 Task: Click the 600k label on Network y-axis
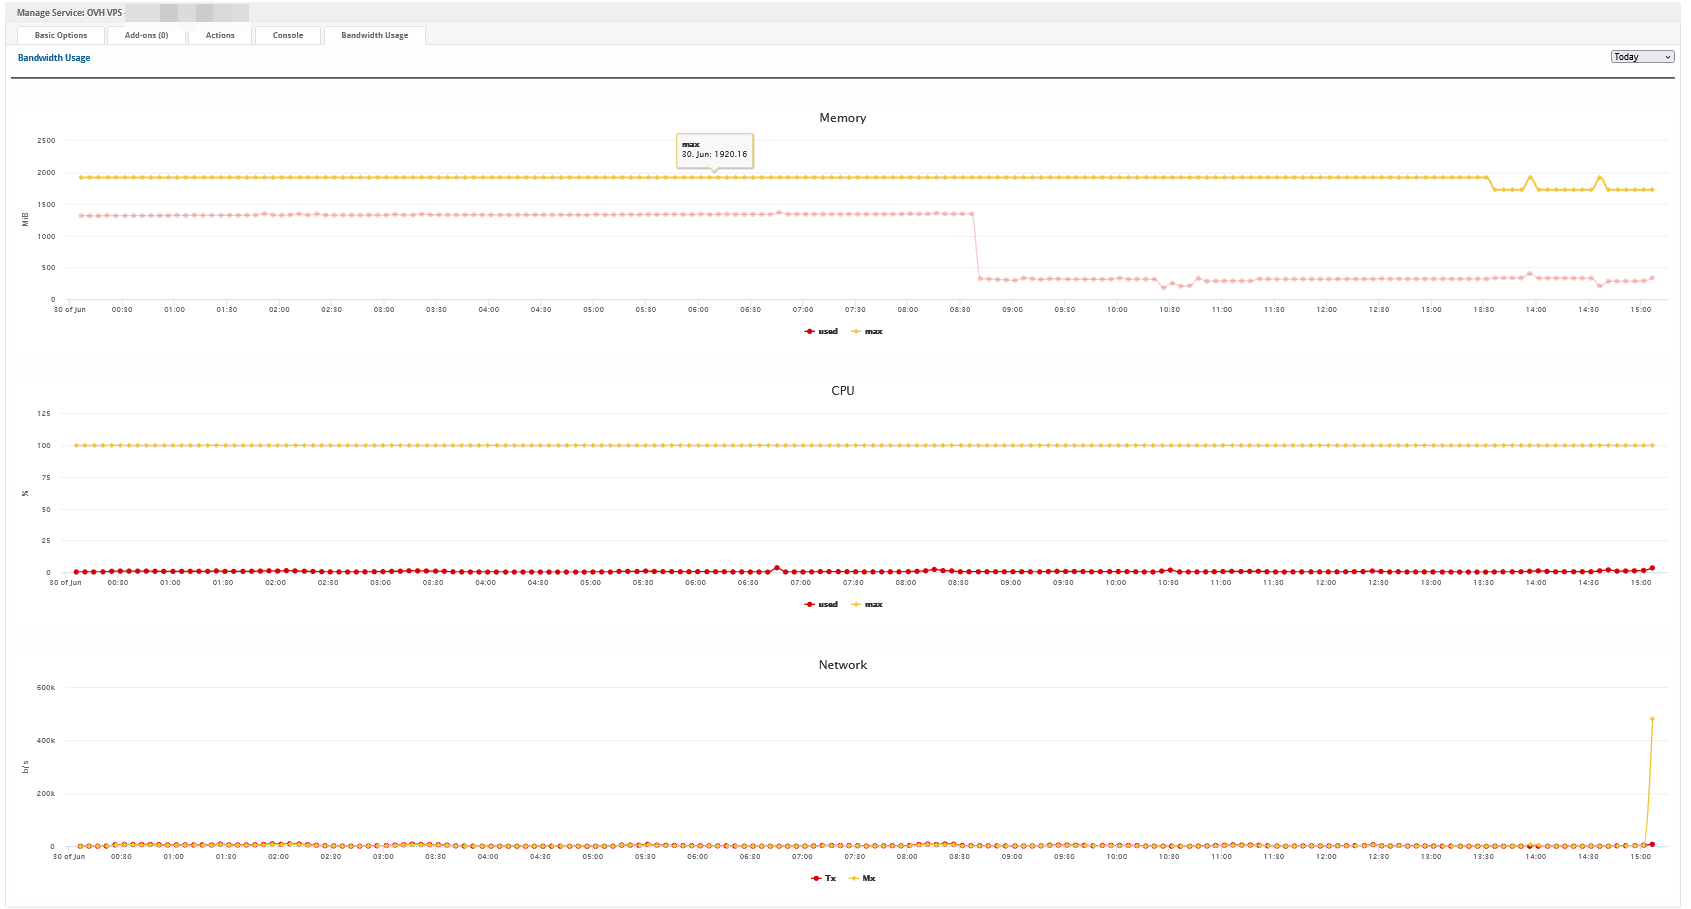point(46,688)
